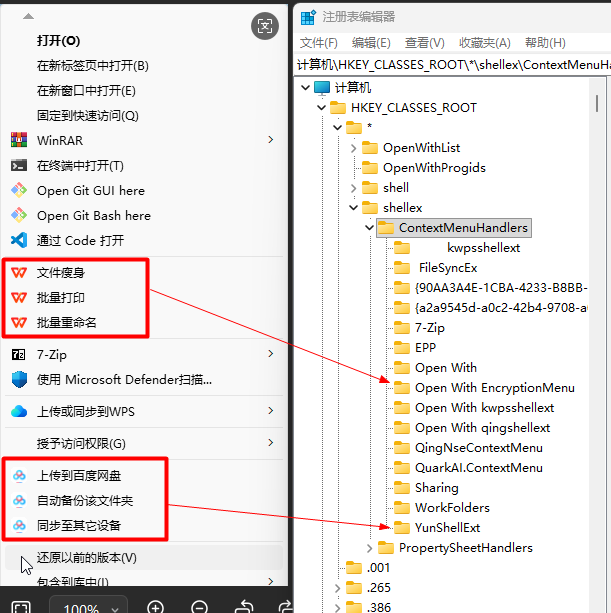
Task: Click the HKEY_CLASSES_ROOT folder icon
Action: point(338,108)
